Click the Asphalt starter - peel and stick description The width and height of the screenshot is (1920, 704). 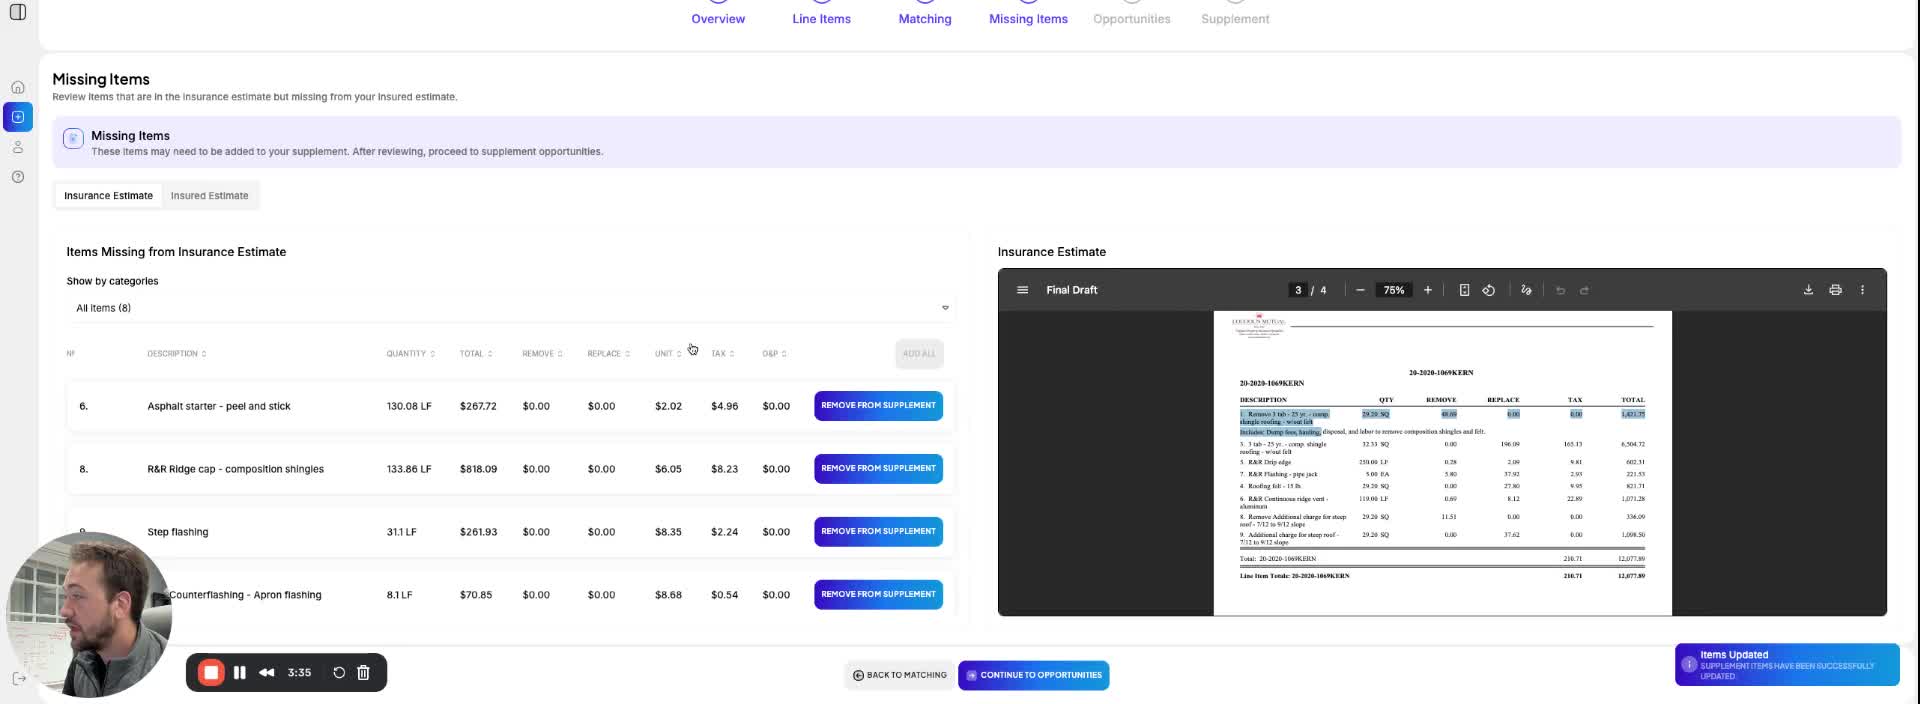tap(219, 407)
